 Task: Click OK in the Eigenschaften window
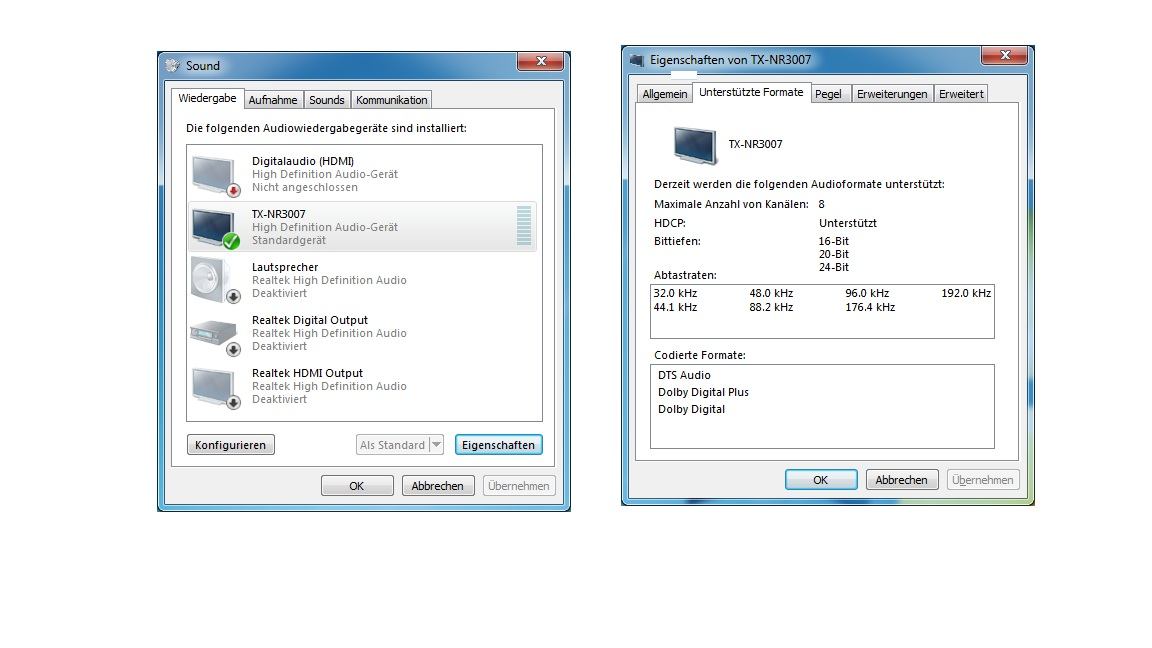pyautogui.click(x=821, y=480)
